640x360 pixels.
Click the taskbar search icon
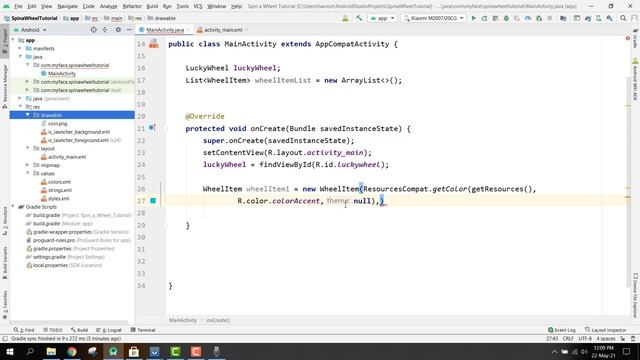[30, 351]
